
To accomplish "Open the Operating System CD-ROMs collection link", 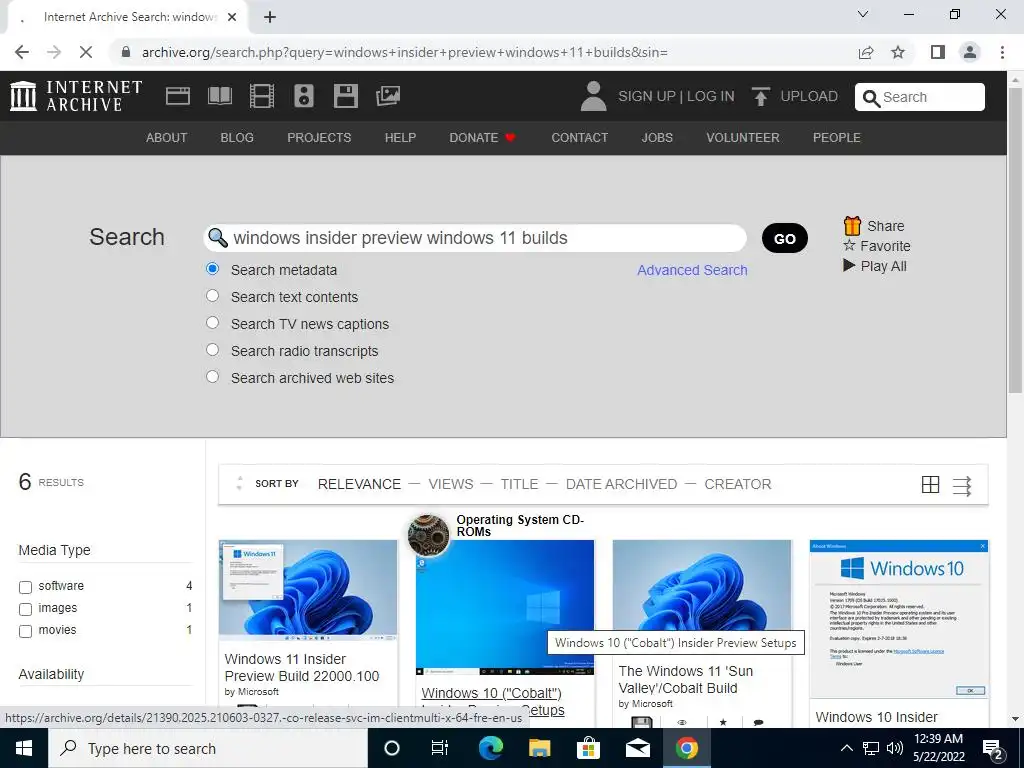I will (520, 526).
